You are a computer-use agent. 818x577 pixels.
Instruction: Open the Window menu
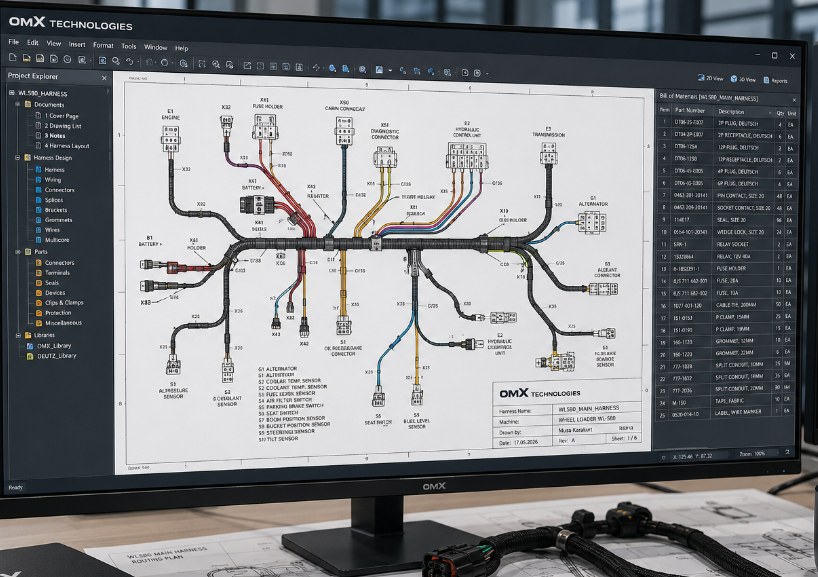[155, 47]
